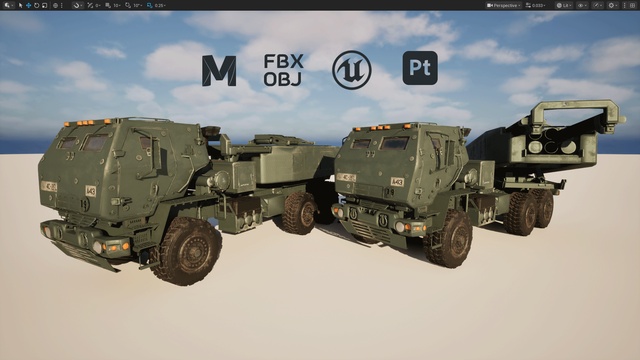
Task: Open transform options three-dot menu
Action: coord(62,5)
